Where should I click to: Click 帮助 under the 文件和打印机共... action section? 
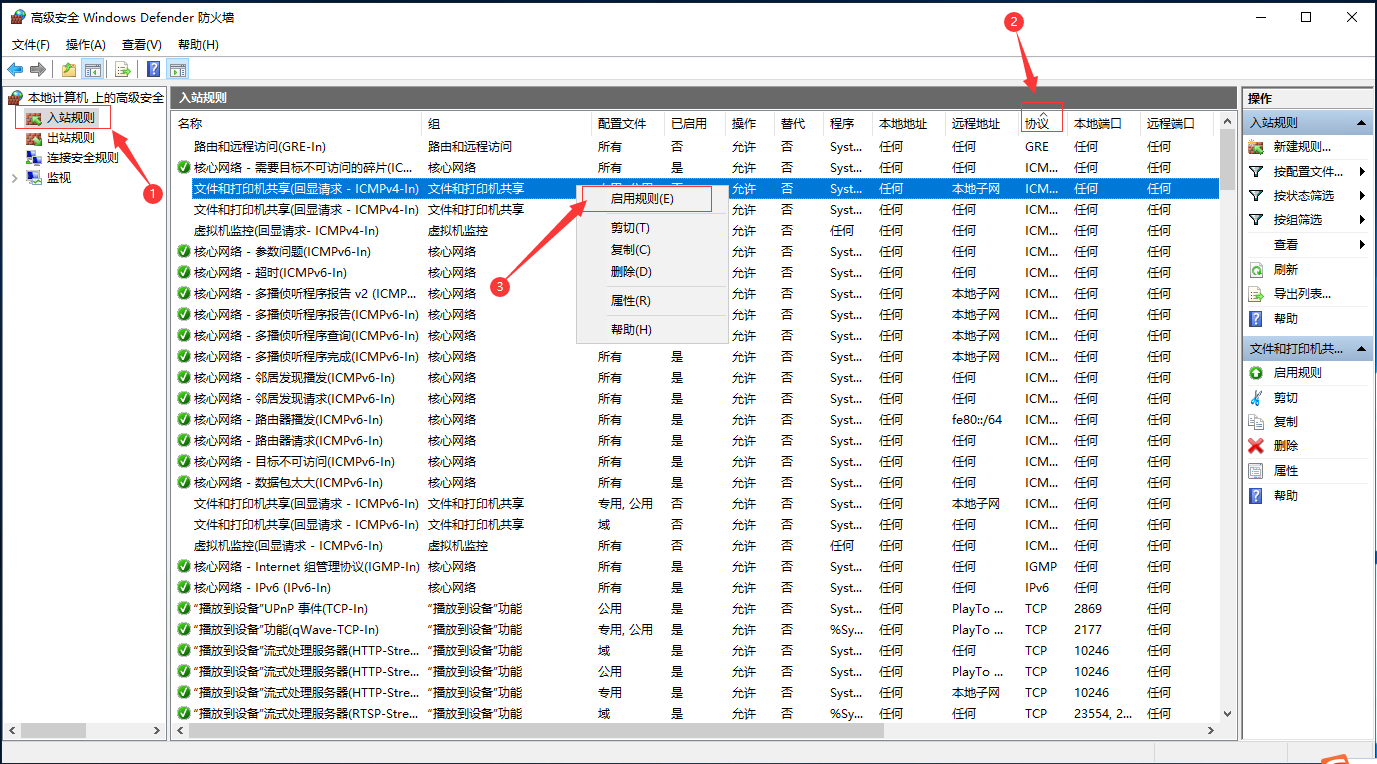[x=1285, y=495]
